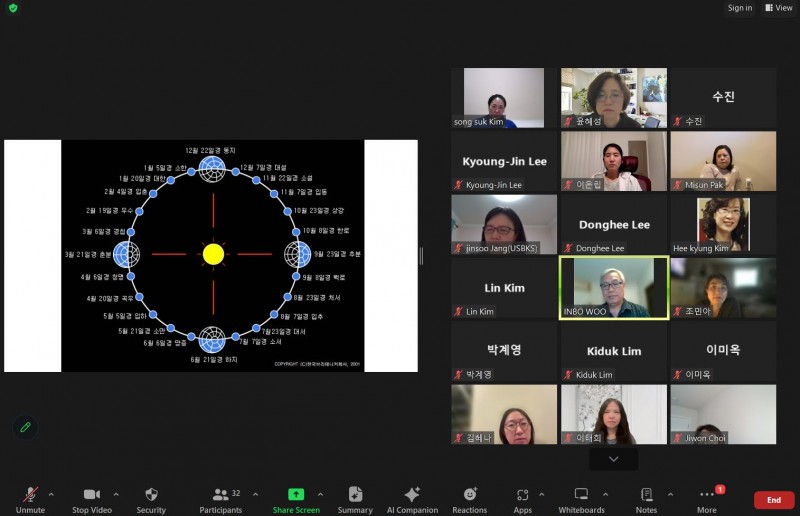This screenshot has width=800, height=516.
Task: Click the green encryption shield icon
Action: pos(12,8)
